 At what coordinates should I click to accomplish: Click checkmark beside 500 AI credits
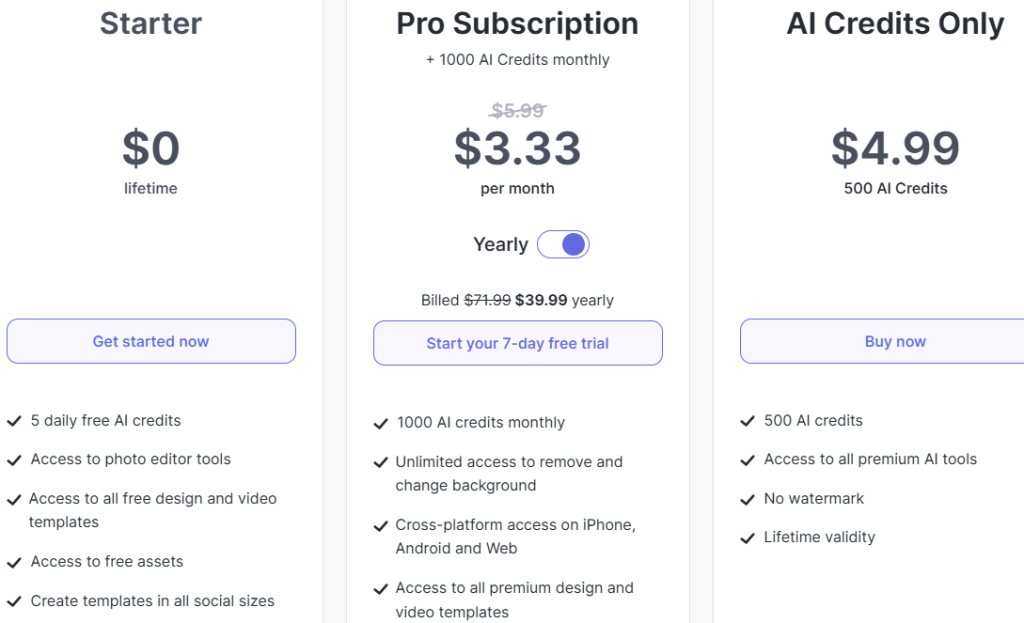coord(748,421)
